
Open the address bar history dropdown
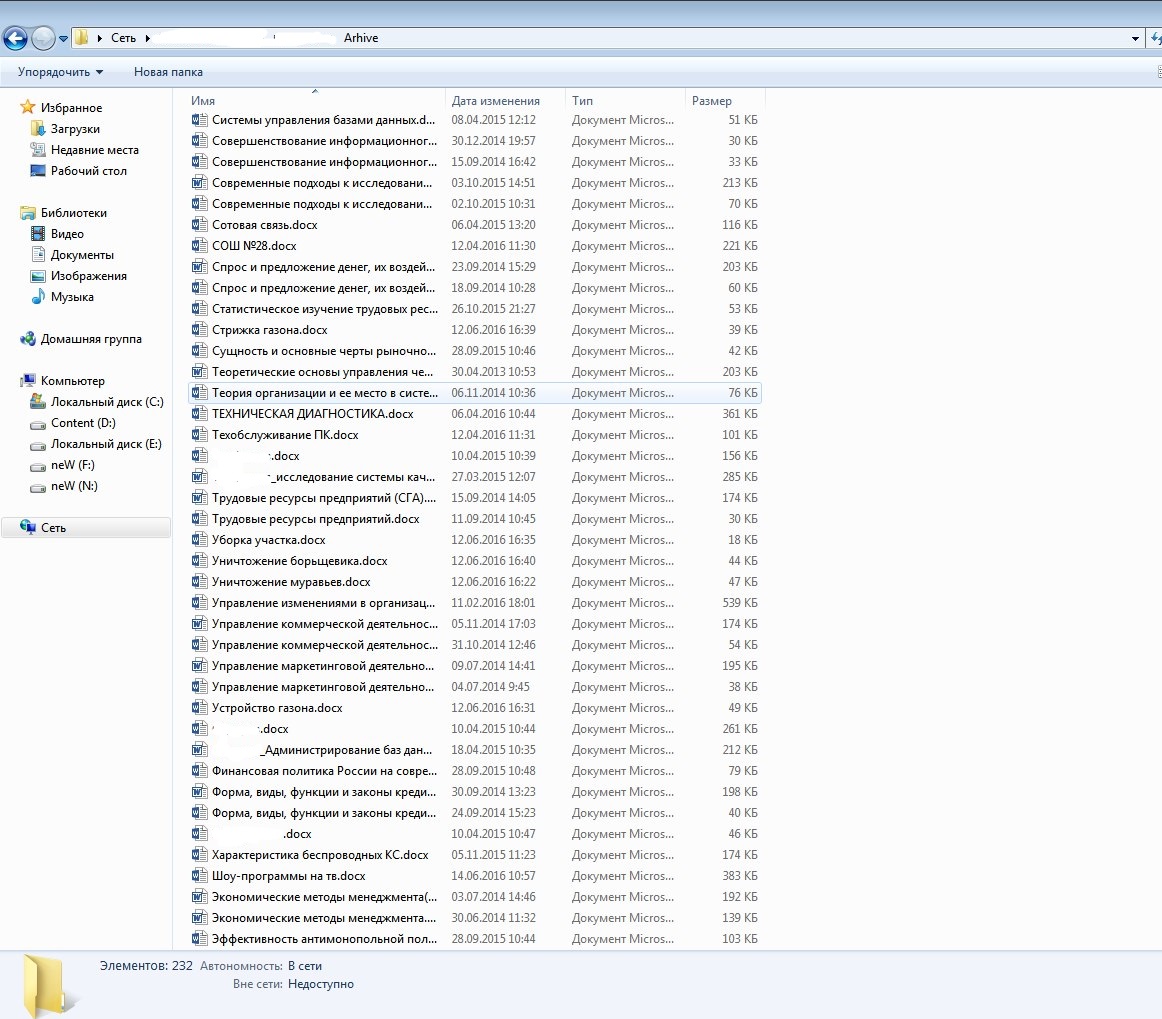coord(1135,39)
